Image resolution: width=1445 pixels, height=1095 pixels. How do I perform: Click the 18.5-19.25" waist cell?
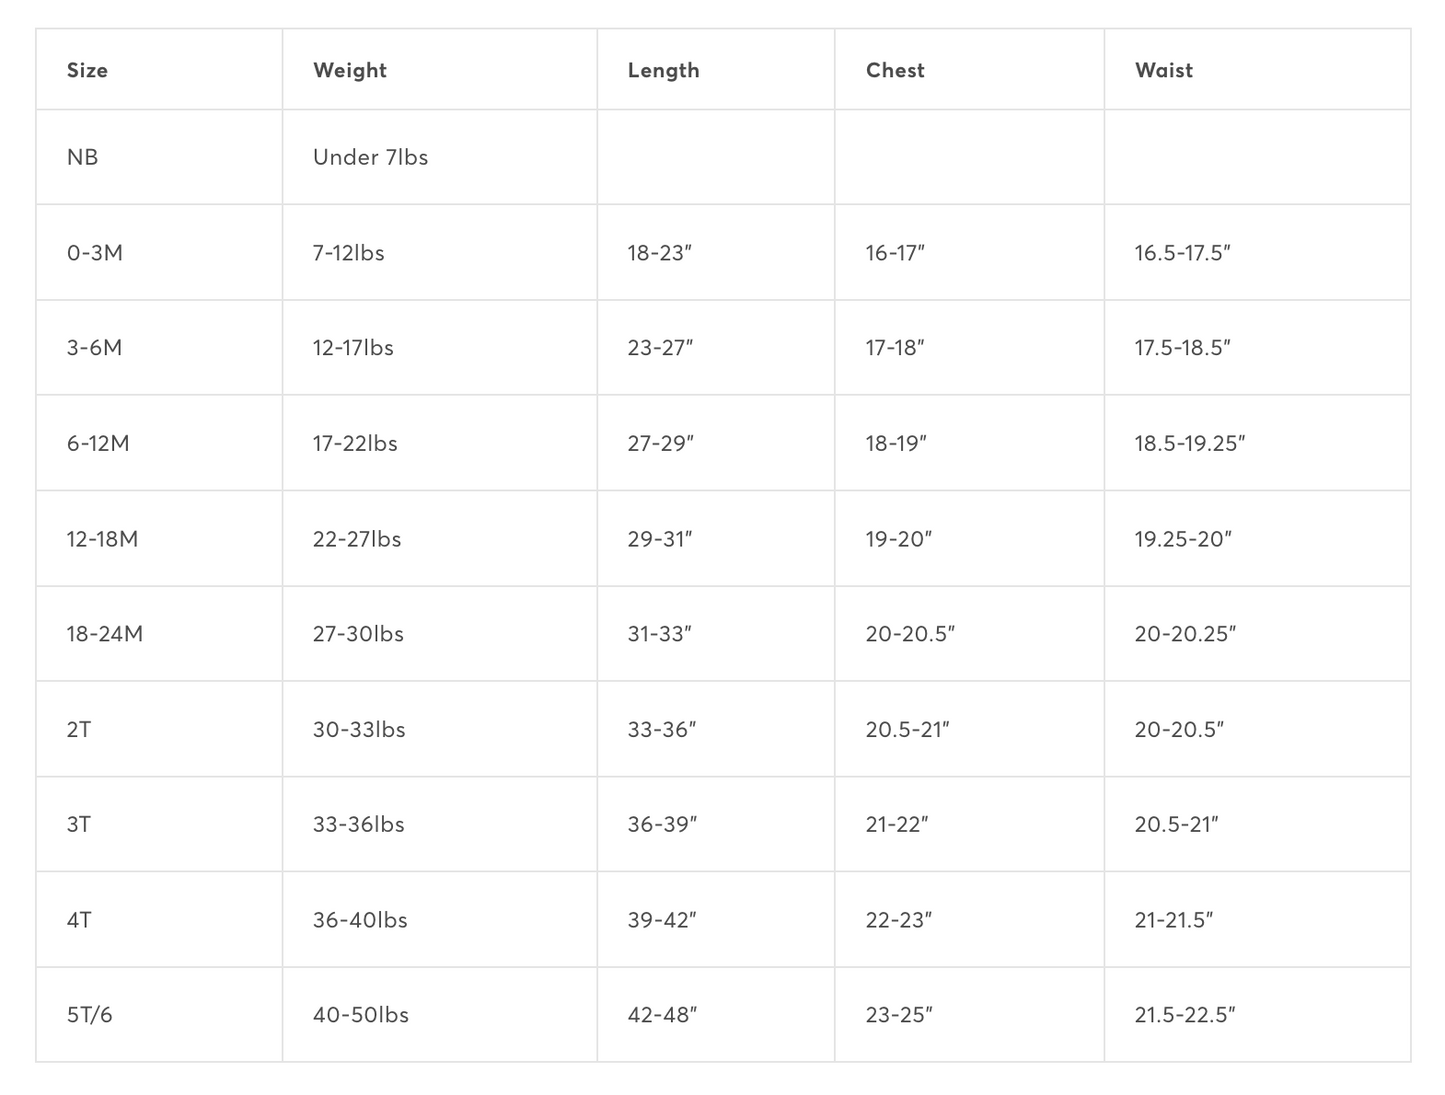pos(1189,443)
